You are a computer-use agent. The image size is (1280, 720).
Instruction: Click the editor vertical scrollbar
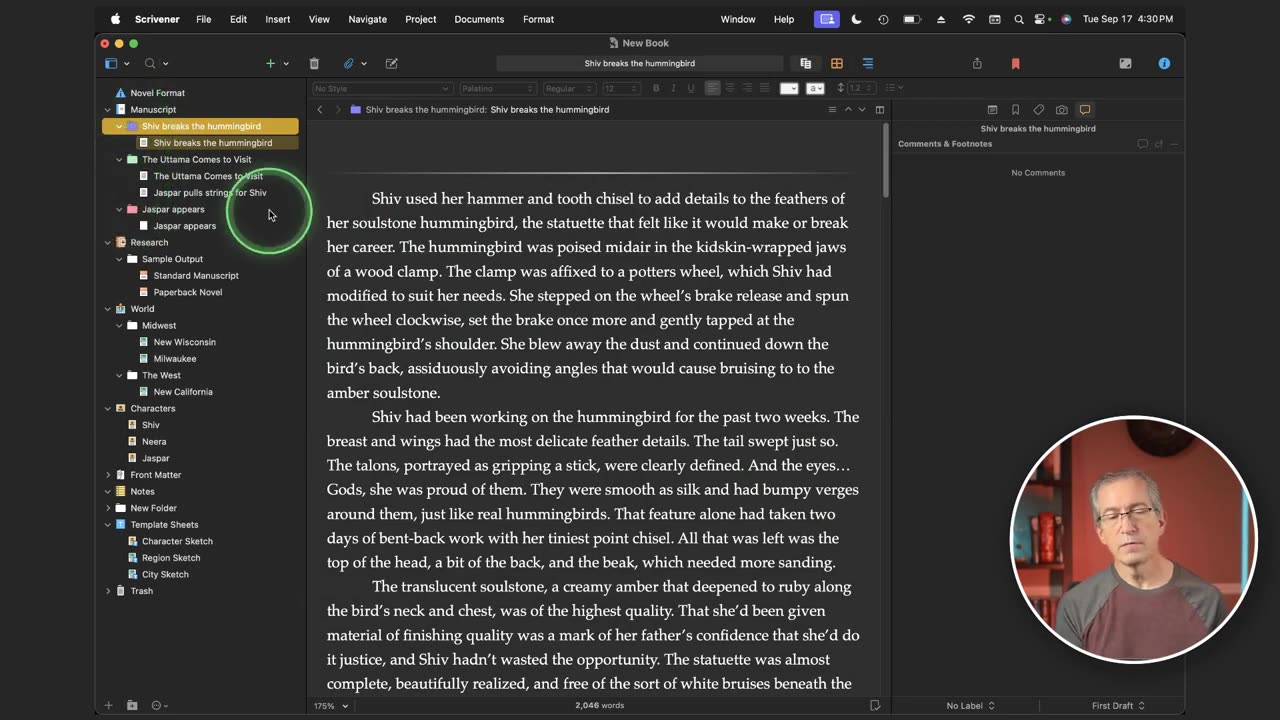pyautogui.click(x=886, y=160)
